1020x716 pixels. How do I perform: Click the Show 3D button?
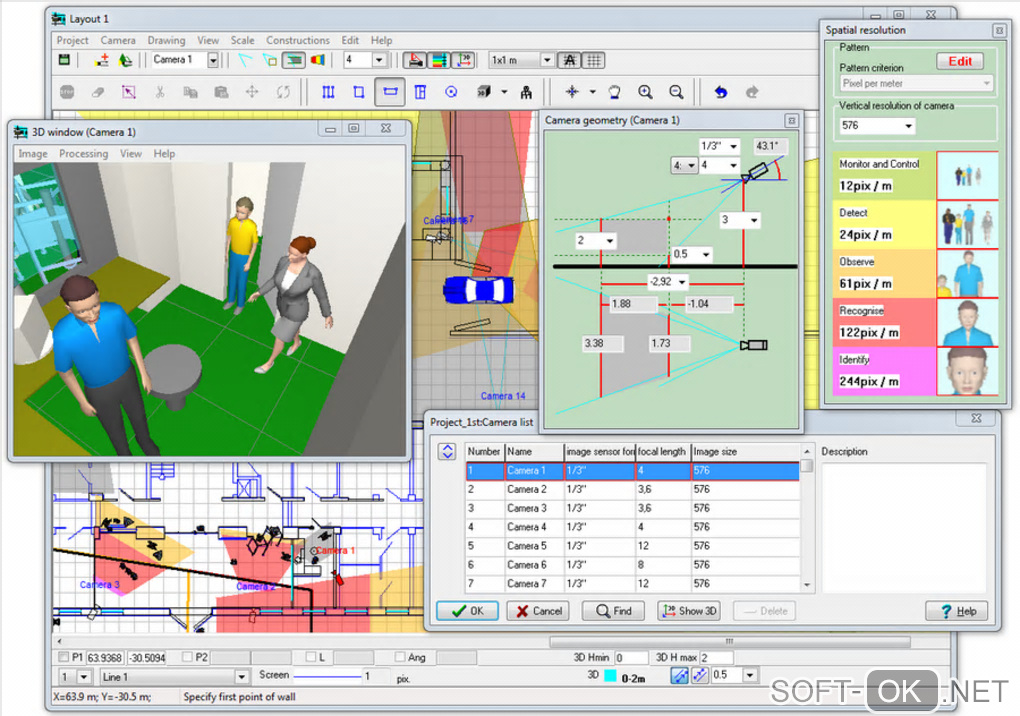[688, 611]
